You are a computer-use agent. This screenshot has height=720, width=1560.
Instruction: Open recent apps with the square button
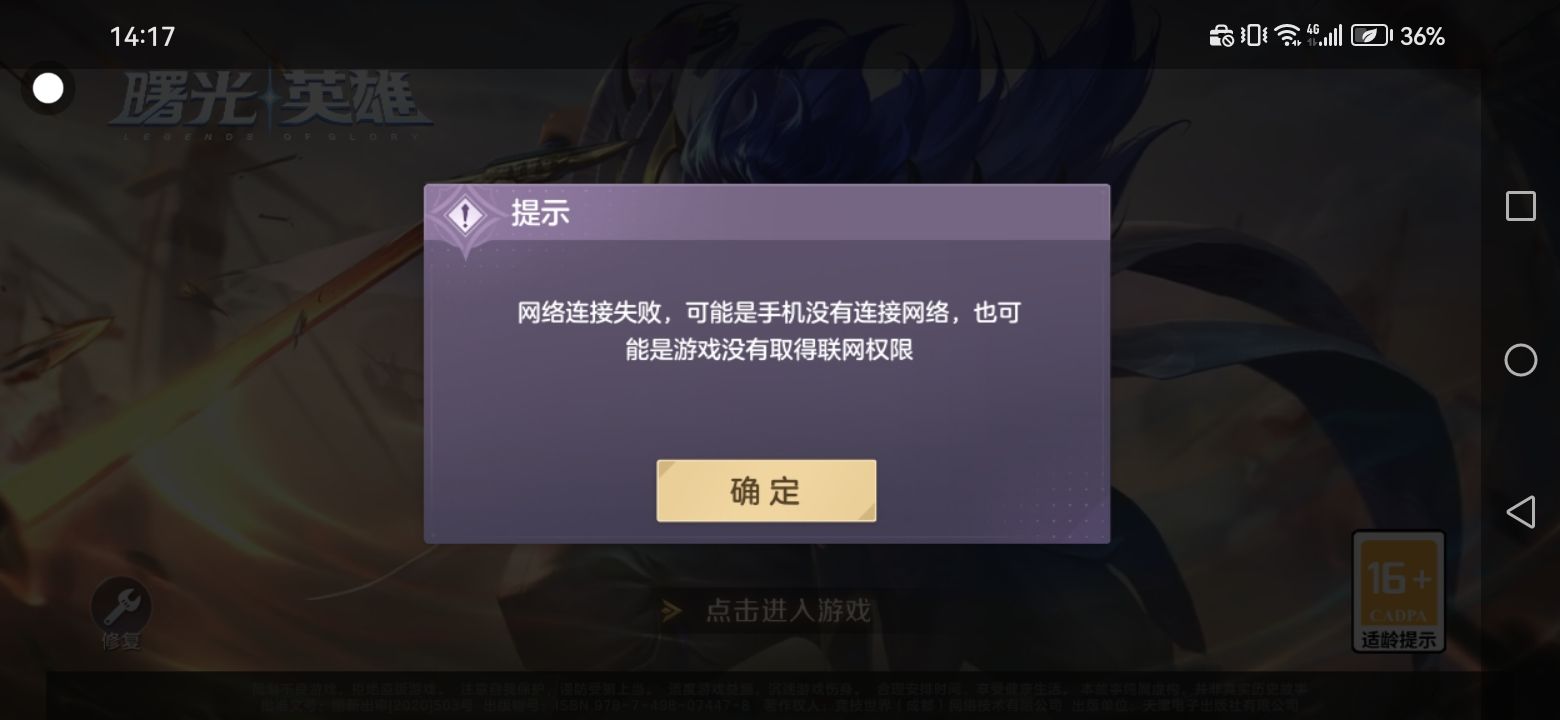pos(1520,206)
